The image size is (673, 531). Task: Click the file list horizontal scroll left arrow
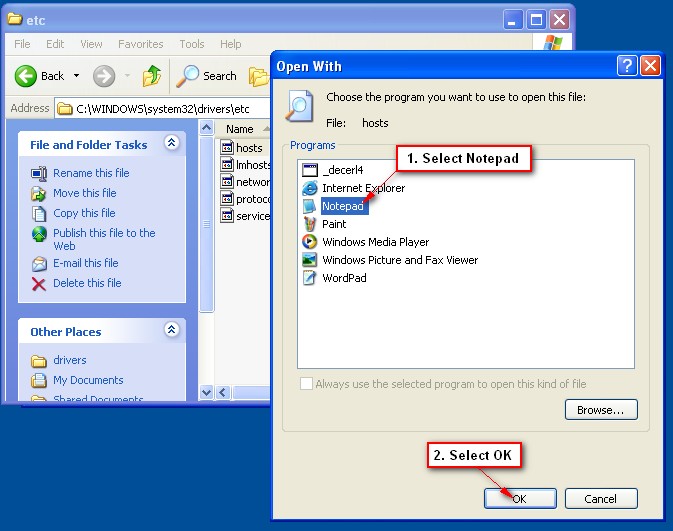[222, 392]
